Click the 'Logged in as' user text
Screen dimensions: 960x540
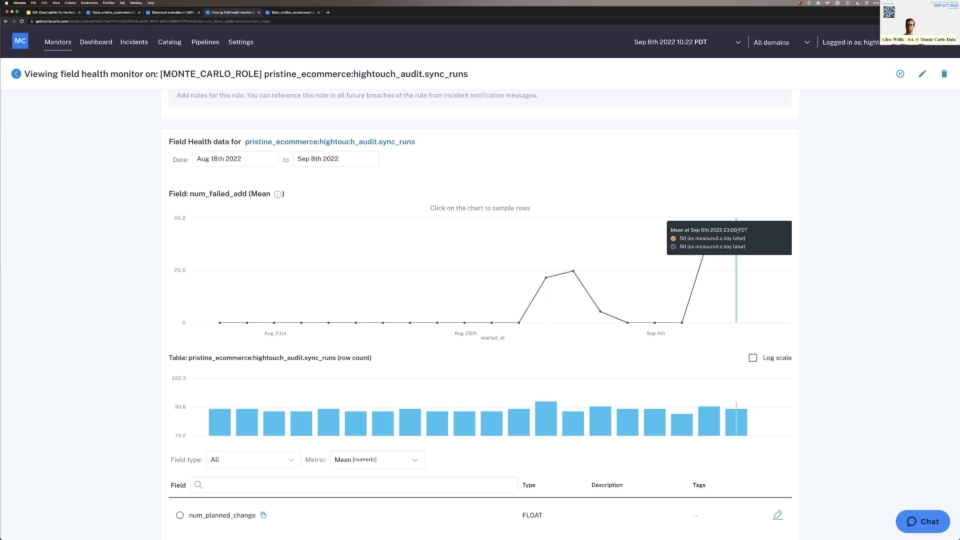click(x=850, y=42)
